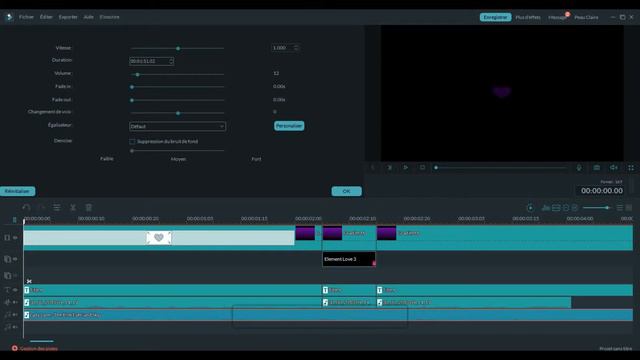The image size is (640, 360).
Task: Click the play icon in the preview
Action: (x=406, y=167)
